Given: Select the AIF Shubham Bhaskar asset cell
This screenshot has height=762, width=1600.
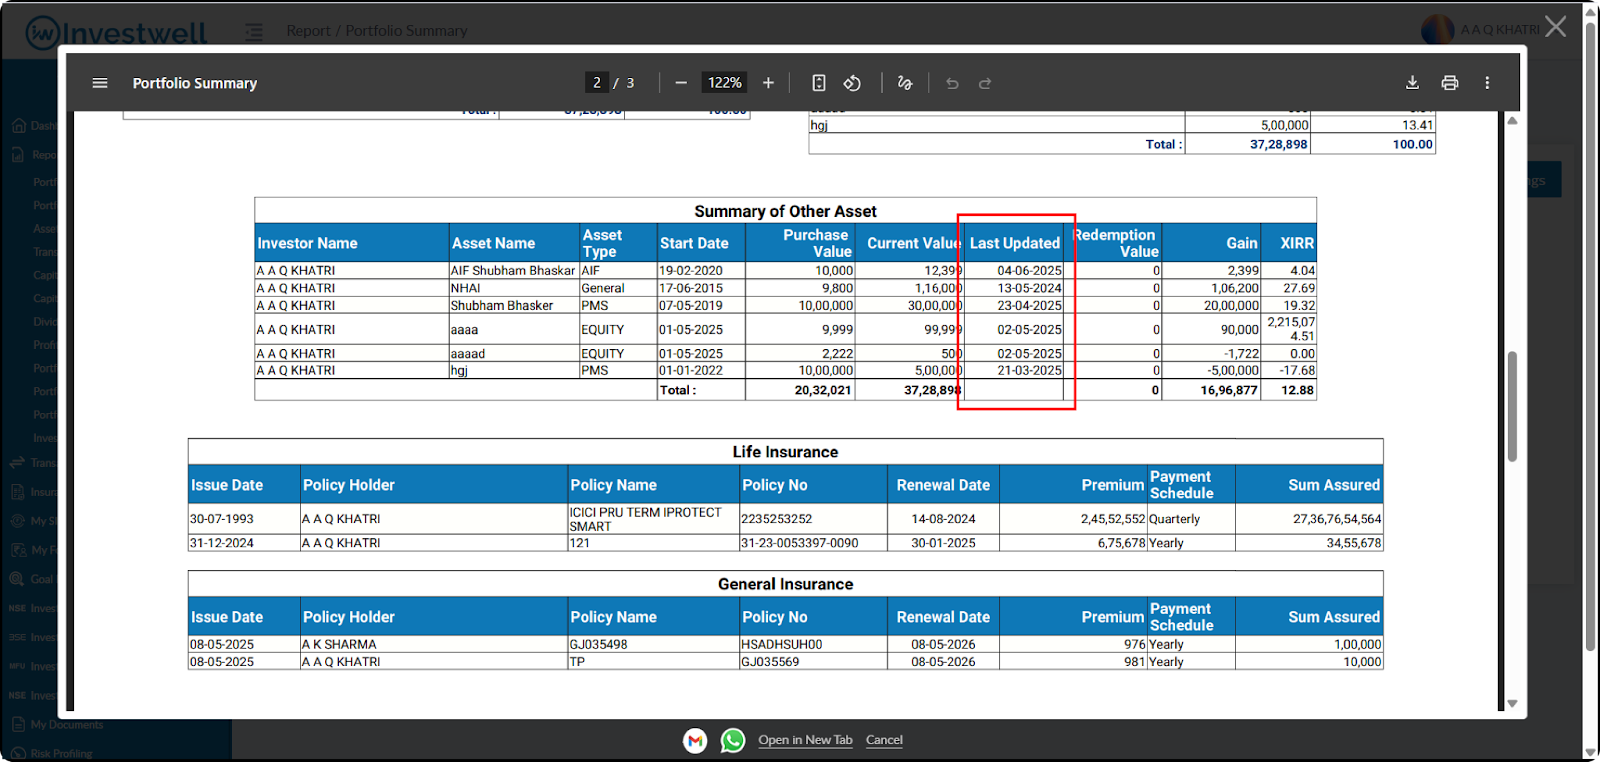Looking at the screenshot, I should pyautogui.click(x=513, y=270).
